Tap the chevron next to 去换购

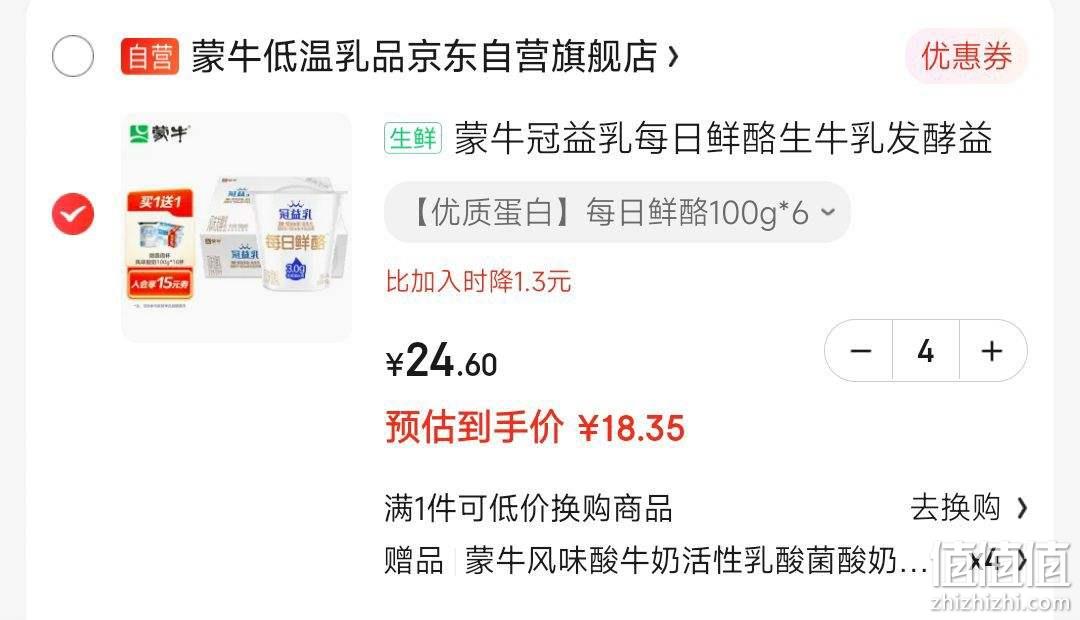click(1022, 508)
